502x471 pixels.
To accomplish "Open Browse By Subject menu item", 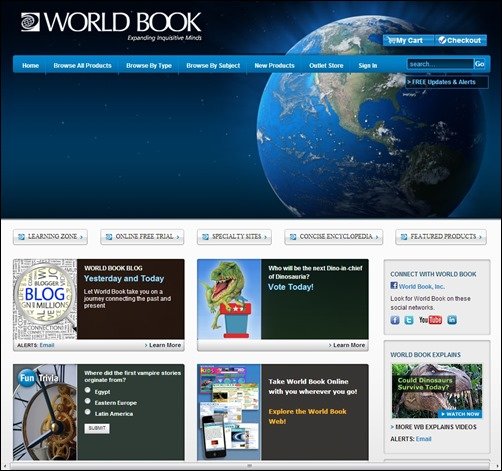I will point(213,66).
